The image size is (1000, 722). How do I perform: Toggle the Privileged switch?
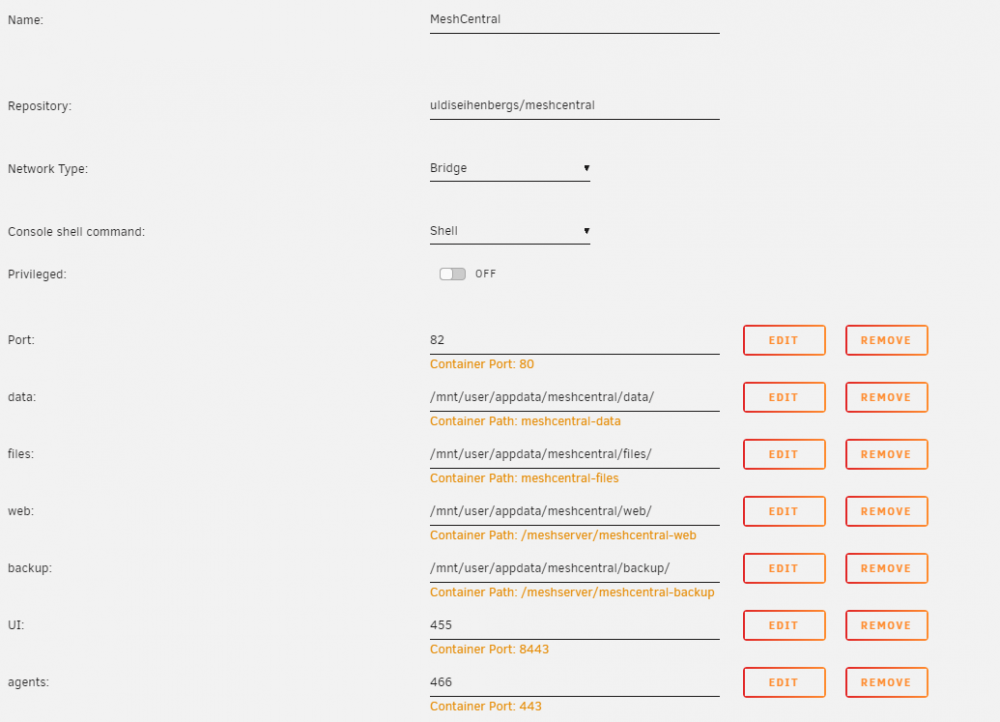(452, 274)
